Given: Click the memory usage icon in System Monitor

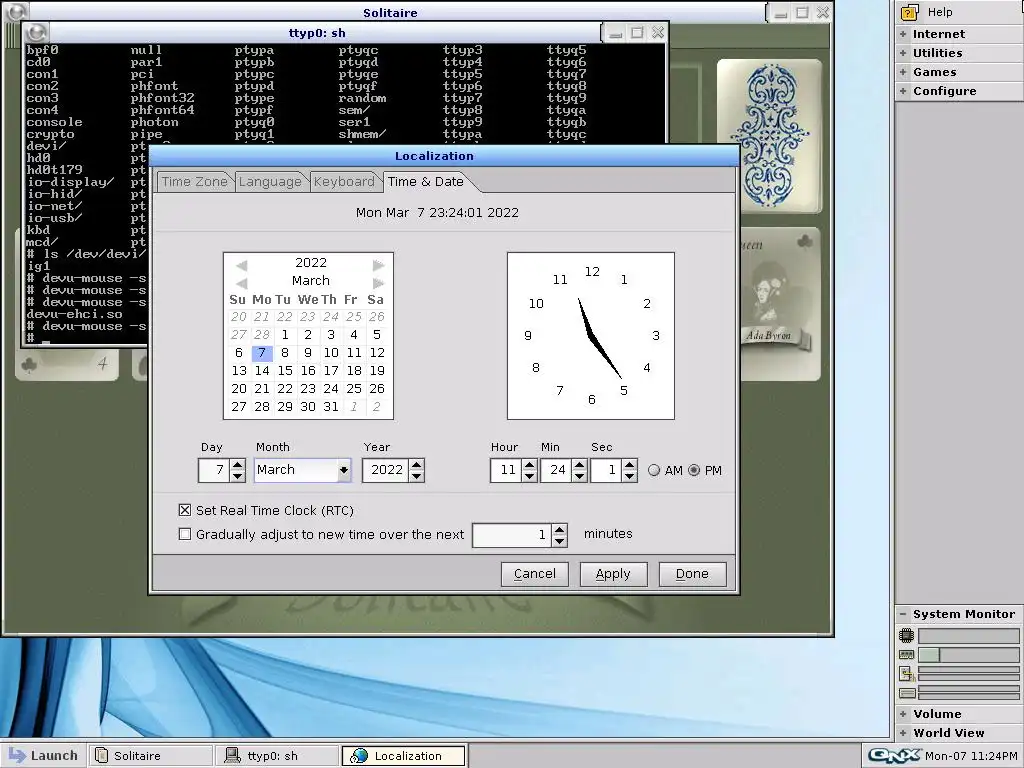Looking at the screenshot, I should [906, 654].
